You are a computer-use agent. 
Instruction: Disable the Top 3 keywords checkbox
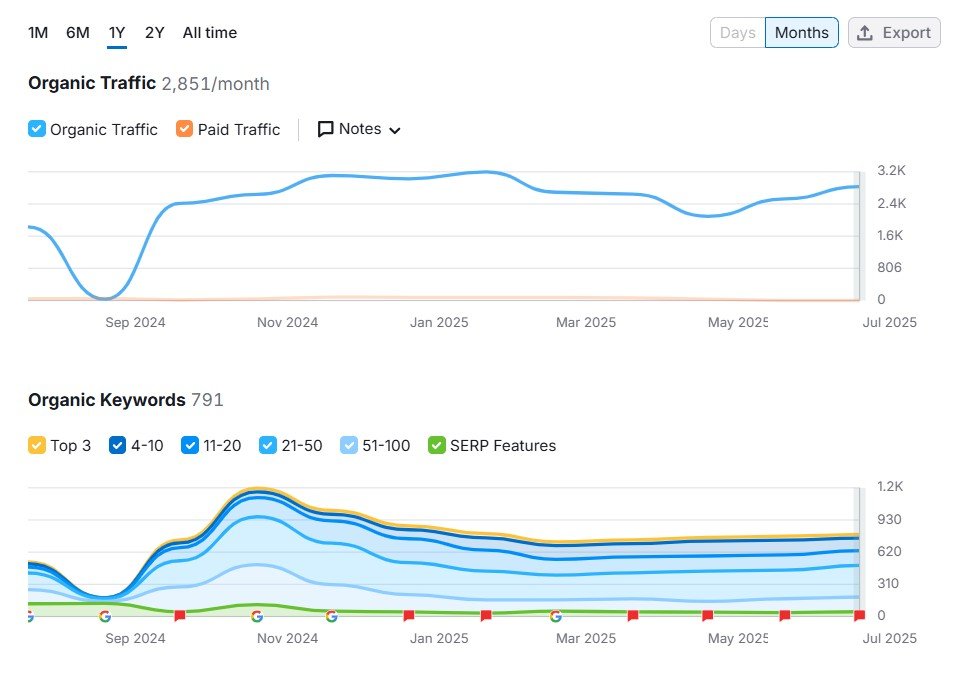click(x=37, y=445)
